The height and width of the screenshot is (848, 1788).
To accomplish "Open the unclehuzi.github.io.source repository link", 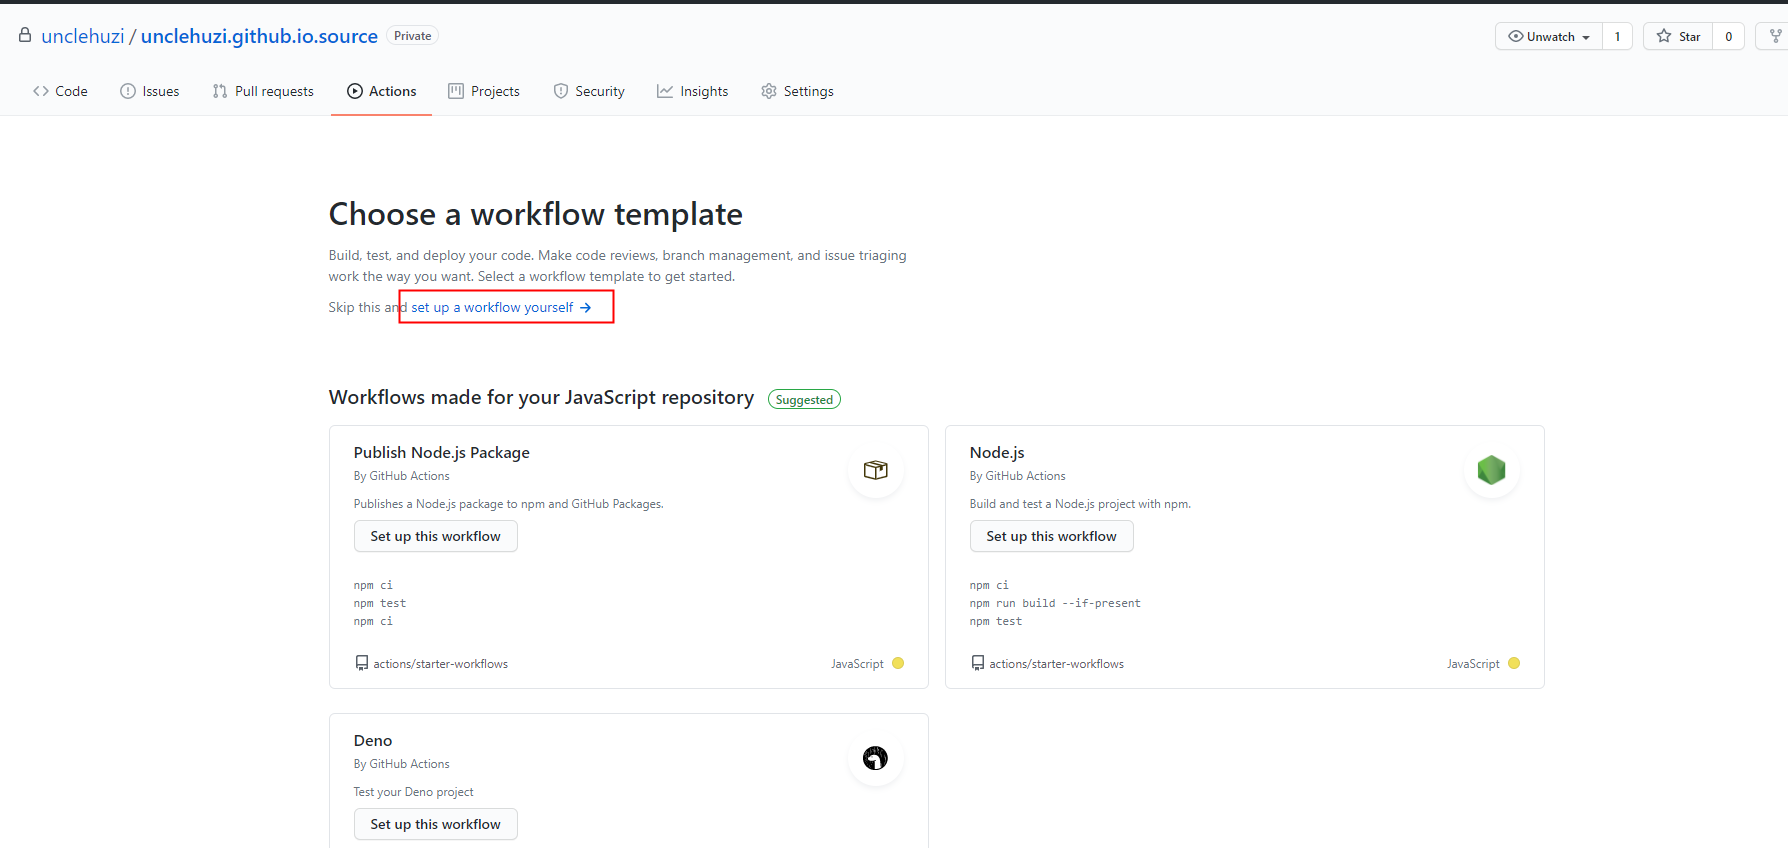I will (259, 36).
